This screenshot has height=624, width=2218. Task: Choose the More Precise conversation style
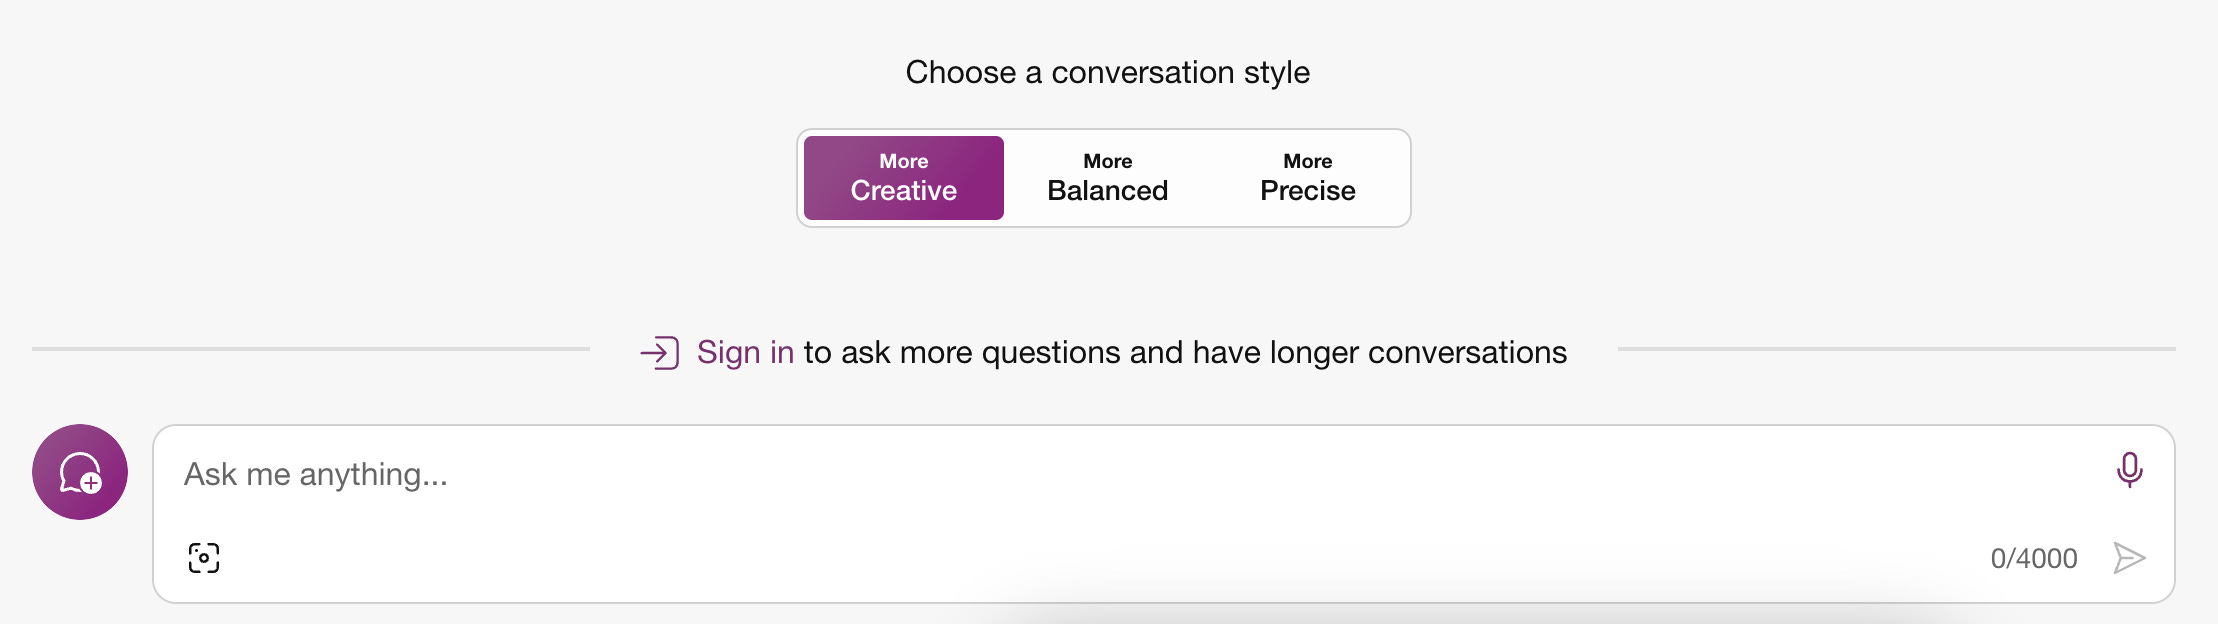tap(1307, 178)
